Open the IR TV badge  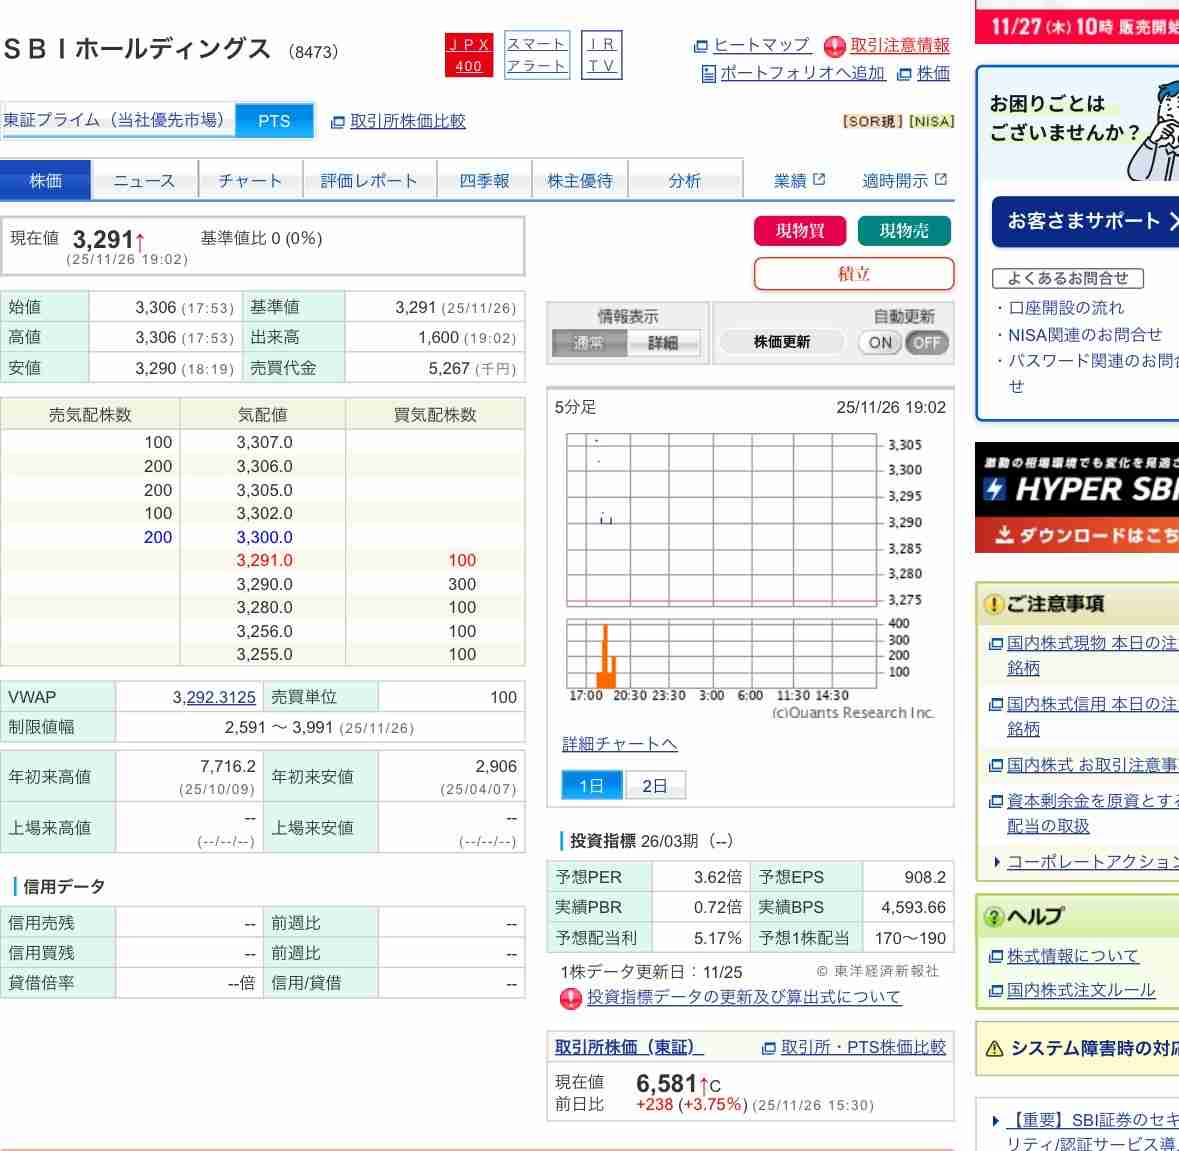click(x=602, y=55)
